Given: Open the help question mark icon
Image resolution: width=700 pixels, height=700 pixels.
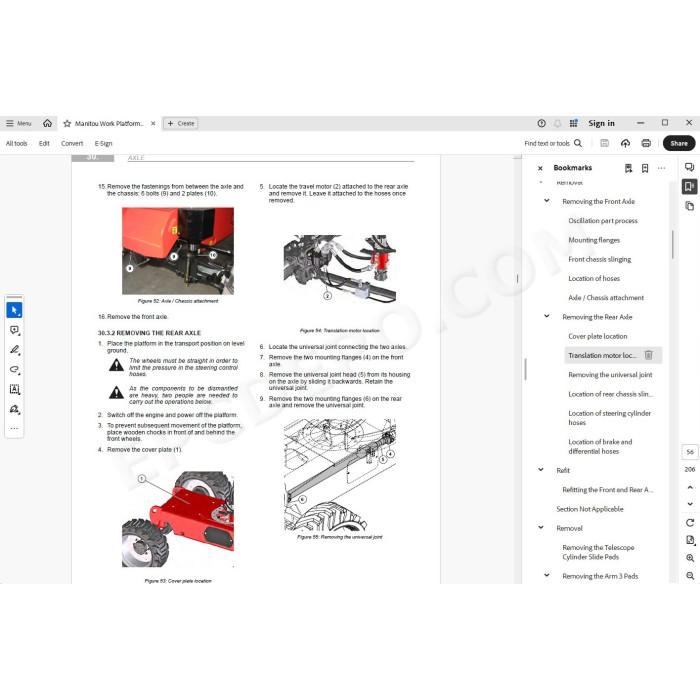Looking at the screenshot, I should point(542,123).
